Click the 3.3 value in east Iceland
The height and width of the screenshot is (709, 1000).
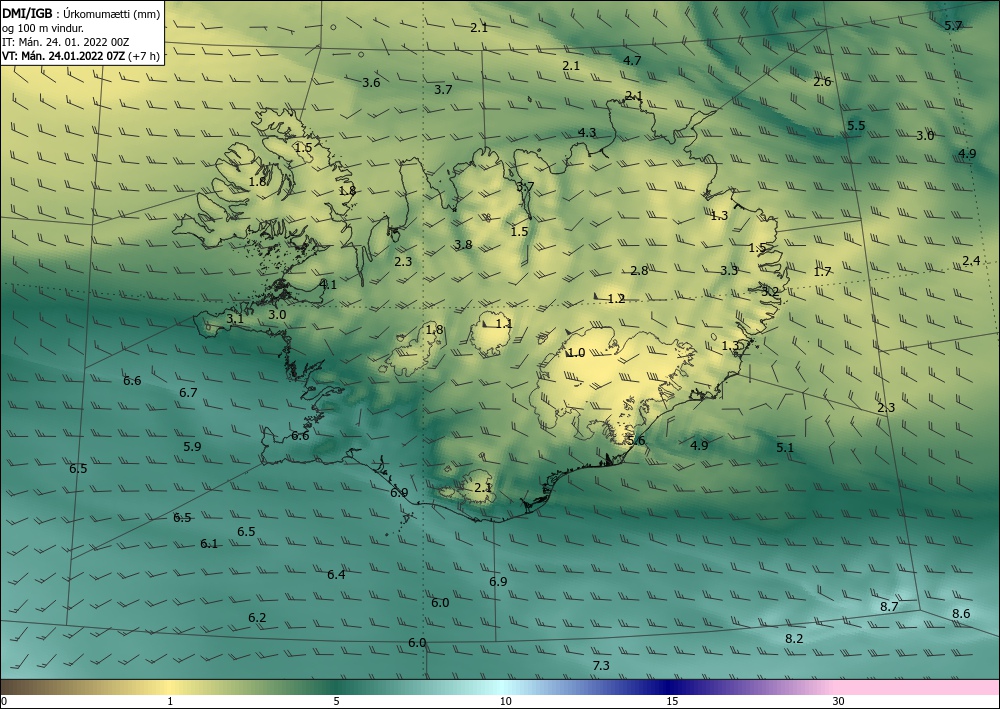(730, 270)
